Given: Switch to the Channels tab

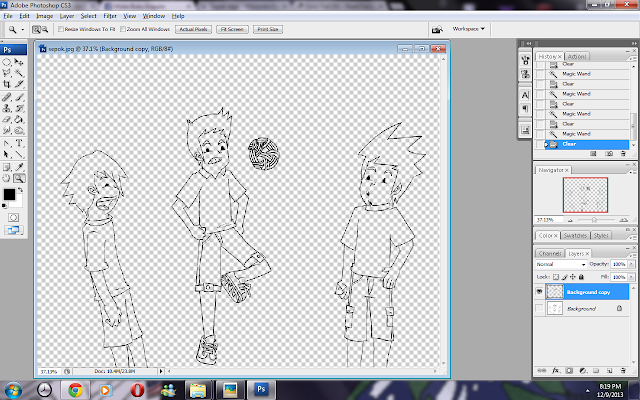Looking at the screenshot, I should 550,253.
